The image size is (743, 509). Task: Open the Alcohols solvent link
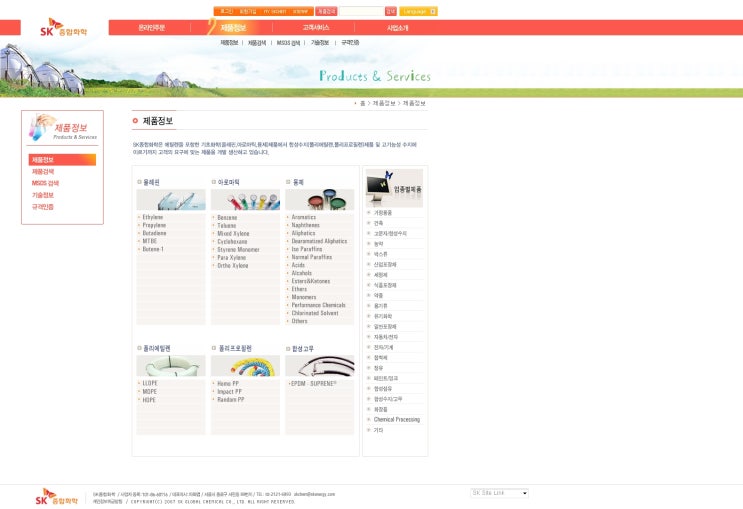coord(302,273)
